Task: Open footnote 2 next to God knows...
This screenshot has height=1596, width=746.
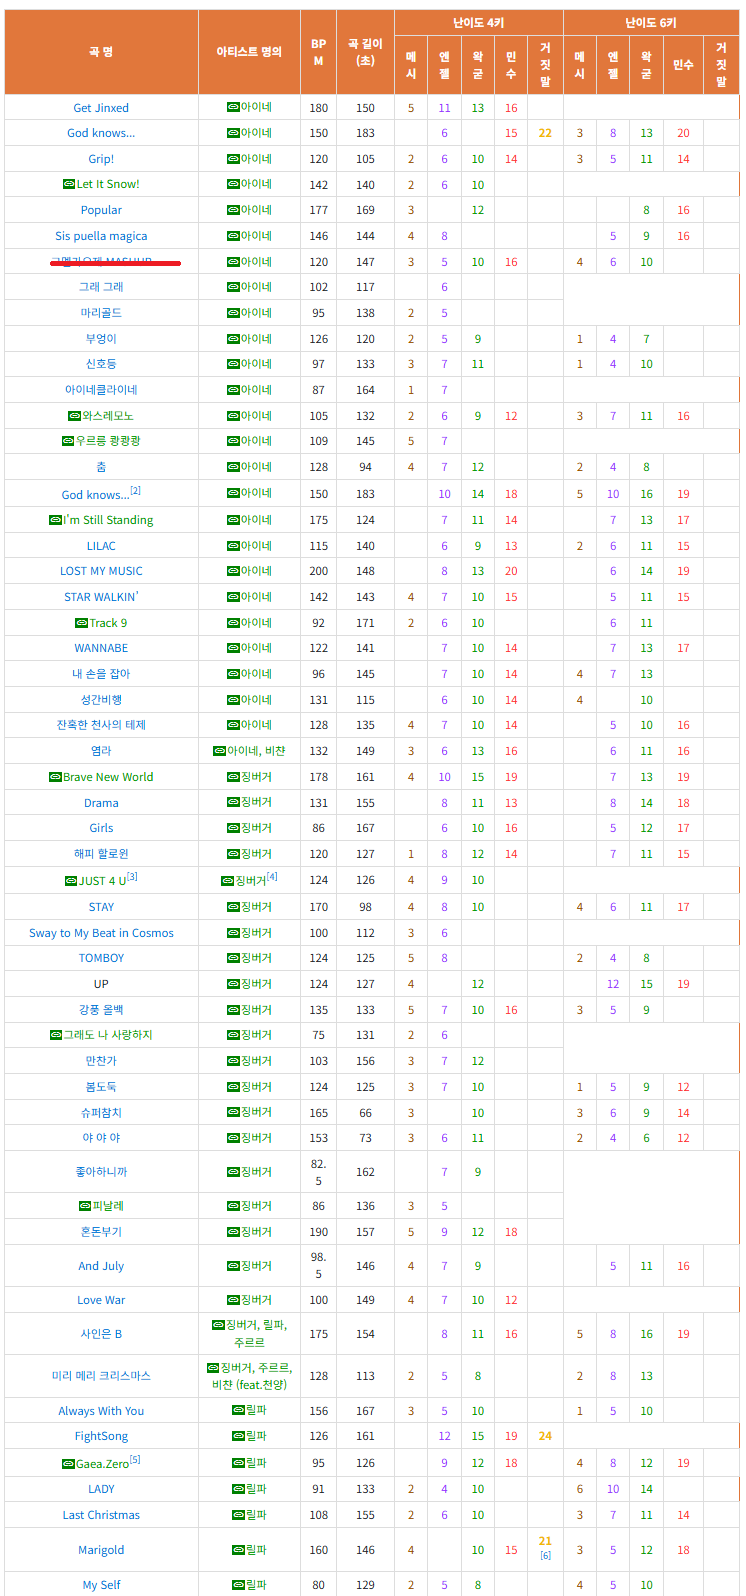Action: [x=136, y=491]
